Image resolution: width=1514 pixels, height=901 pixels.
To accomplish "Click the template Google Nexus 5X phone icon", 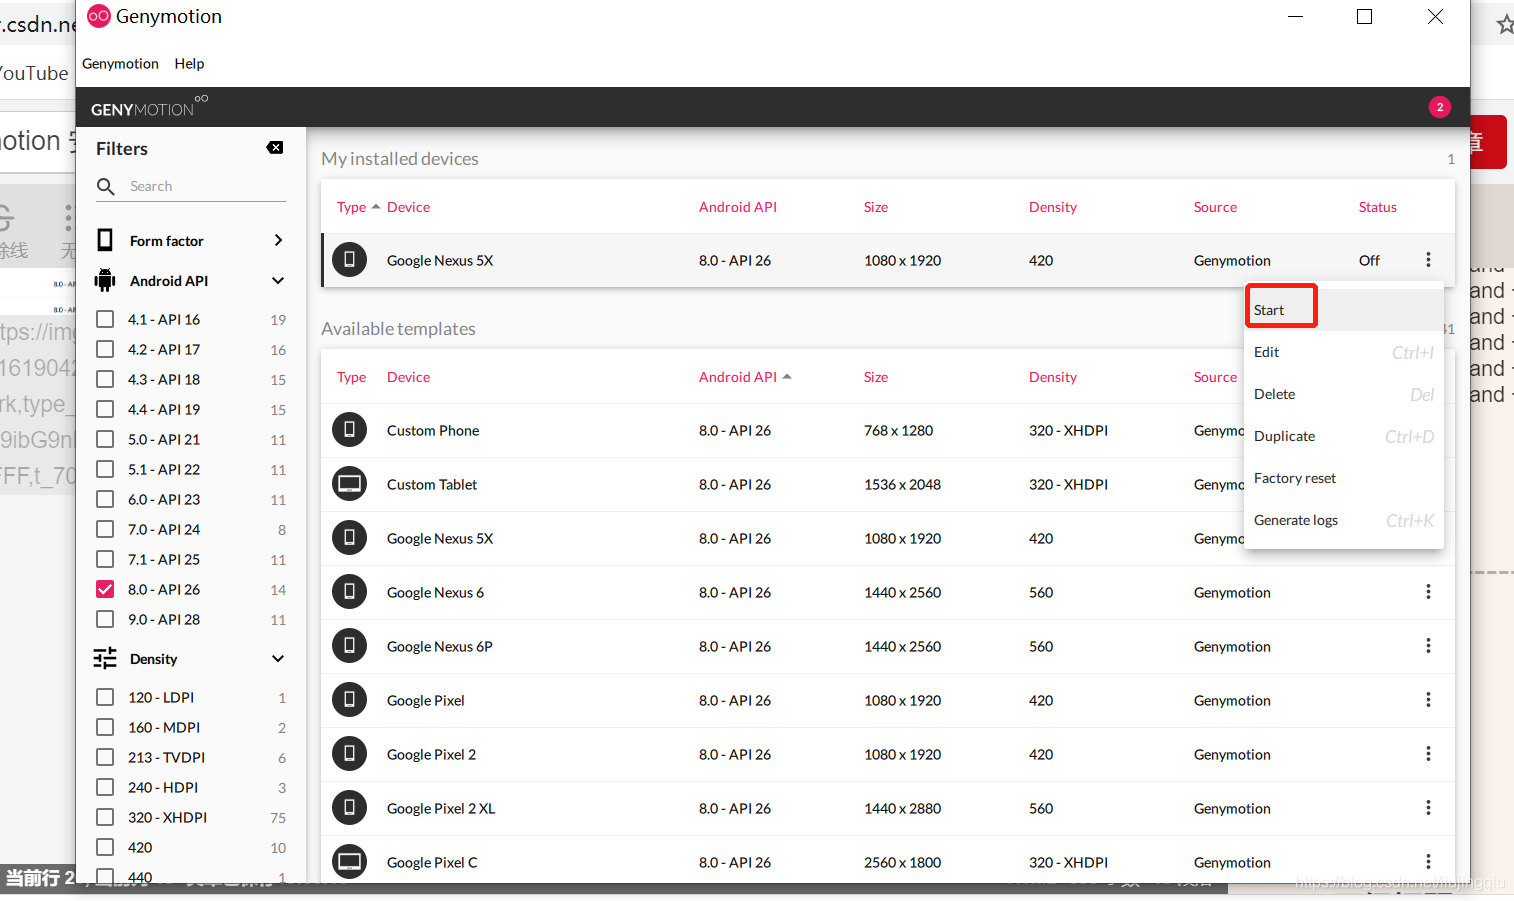I will pyautogui.click(x=349, y=538).
